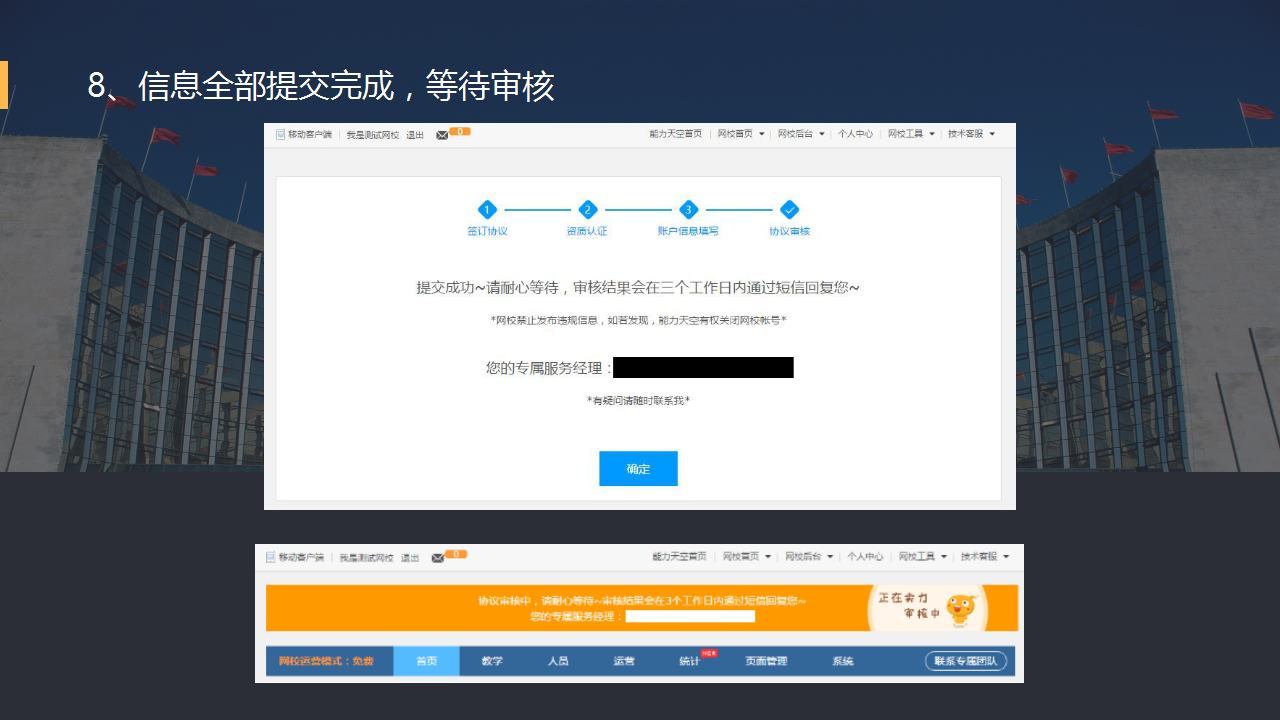Click the orange mascot character in the banner

(960, 606)
